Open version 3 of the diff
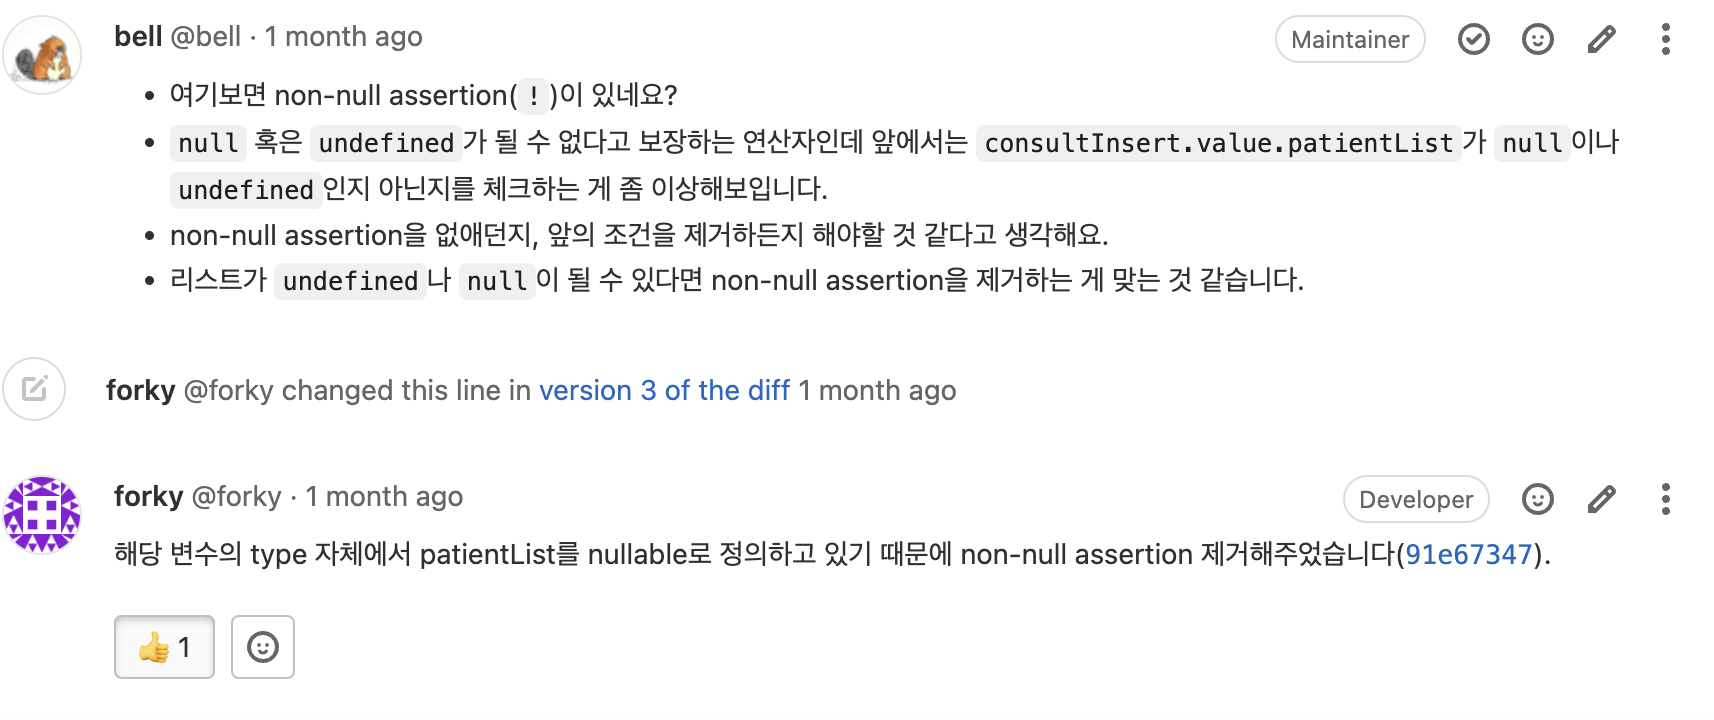The height and width of the screenshot is (720, 1714). coord(664,390)
